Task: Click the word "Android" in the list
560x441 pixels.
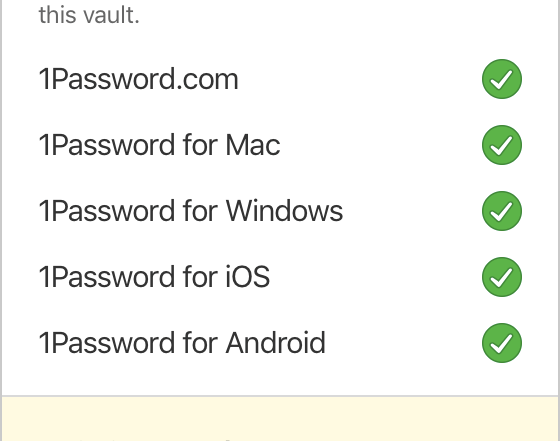Action: [276, 343]
